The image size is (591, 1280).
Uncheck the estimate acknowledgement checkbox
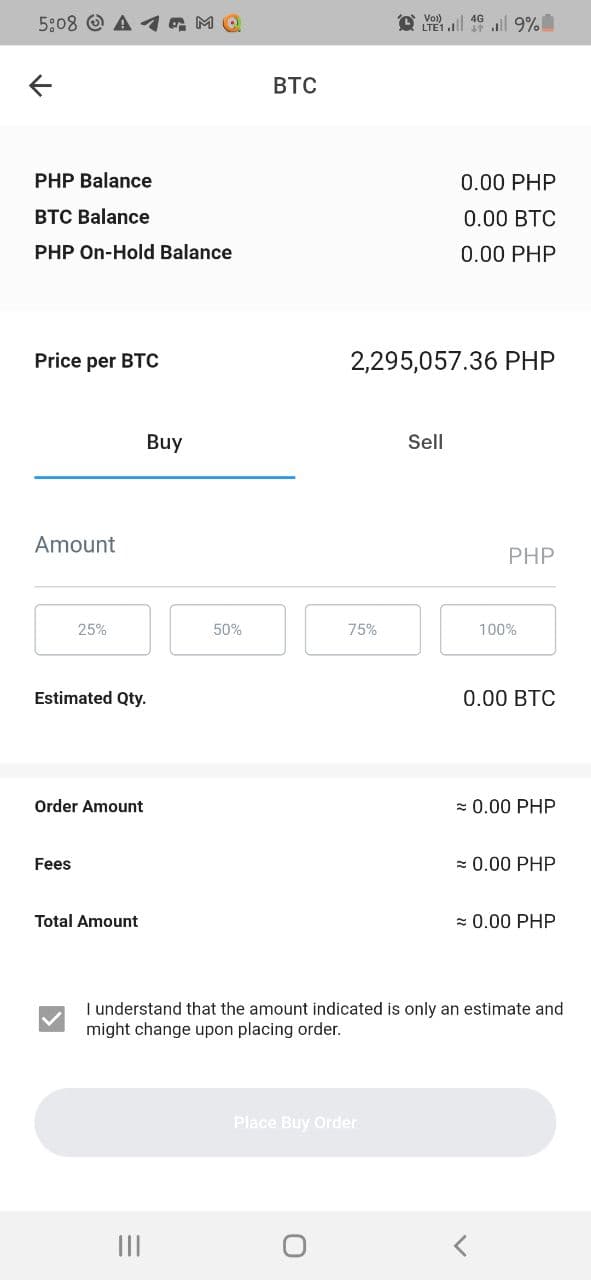coord(51,1019)
